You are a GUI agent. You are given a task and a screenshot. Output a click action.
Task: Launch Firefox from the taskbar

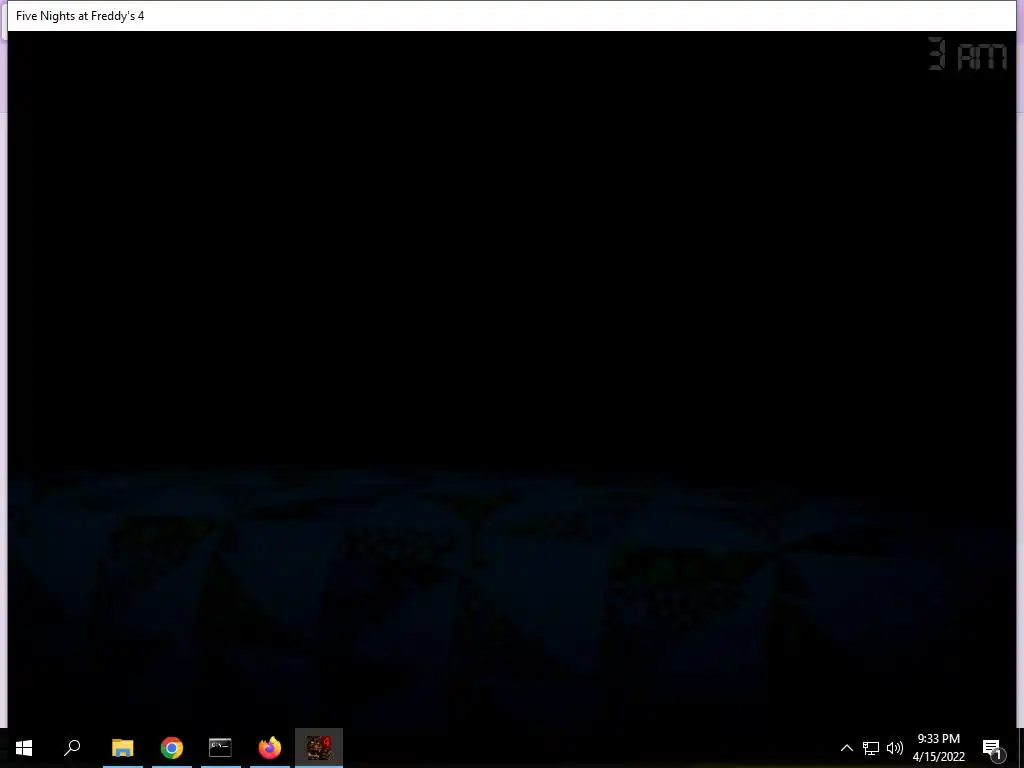pos(270,748)
